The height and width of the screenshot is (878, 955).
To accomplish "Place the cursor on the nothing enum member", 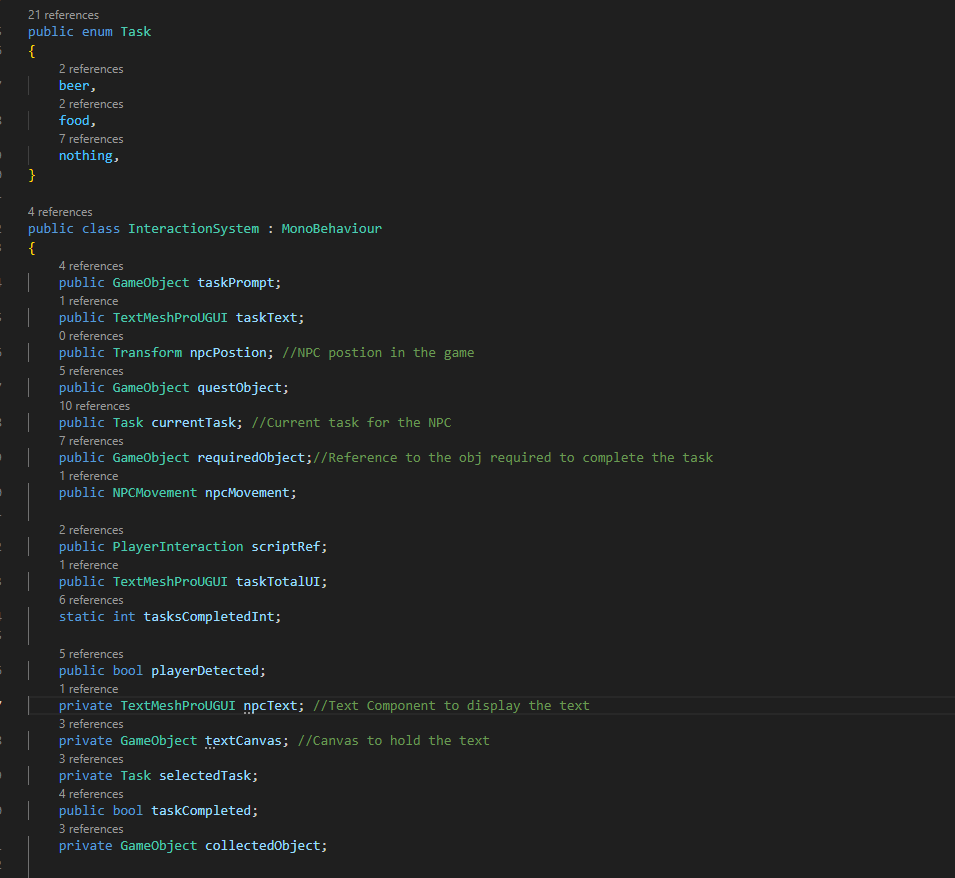I will coord(86,156).
